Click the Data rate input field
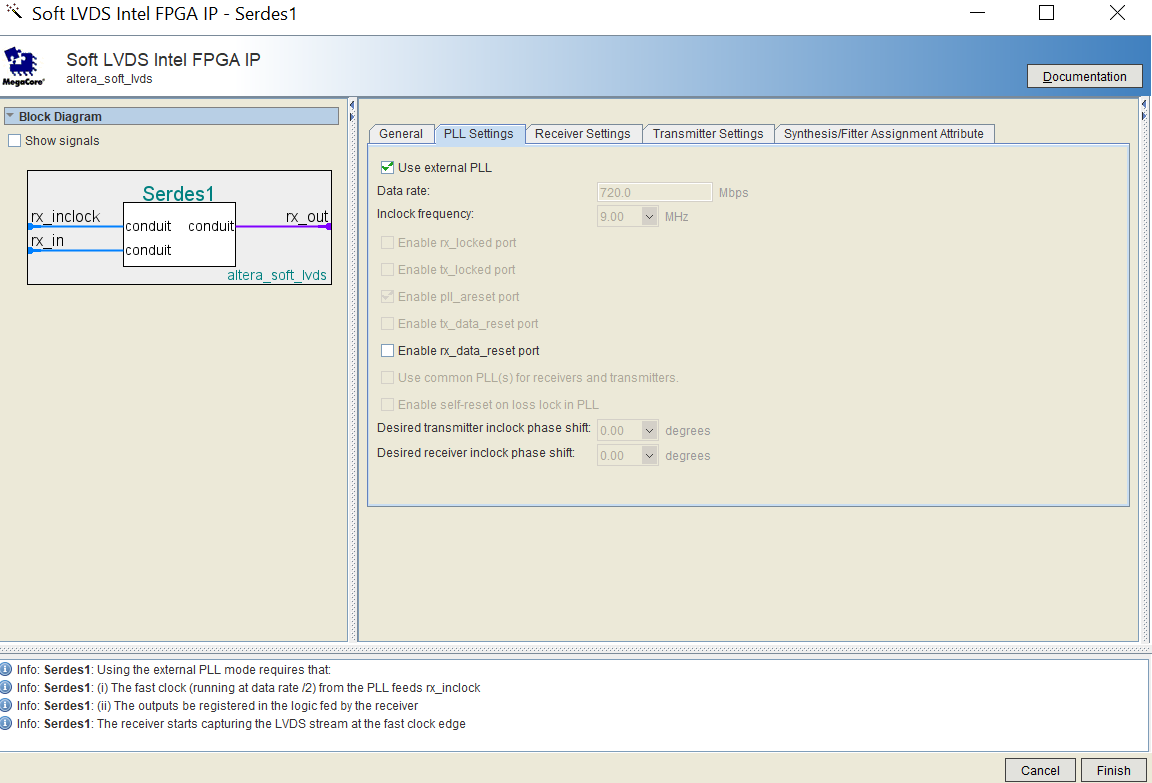Screen dimensions: 1152x783 coord(655,192)
